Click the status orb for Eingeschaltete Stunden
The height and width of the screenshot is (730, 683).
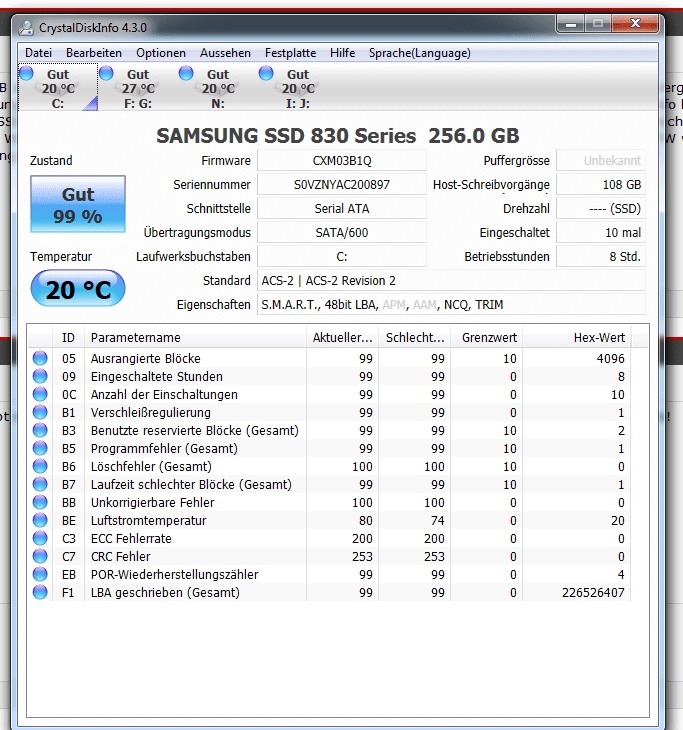(x=40, y=376)
